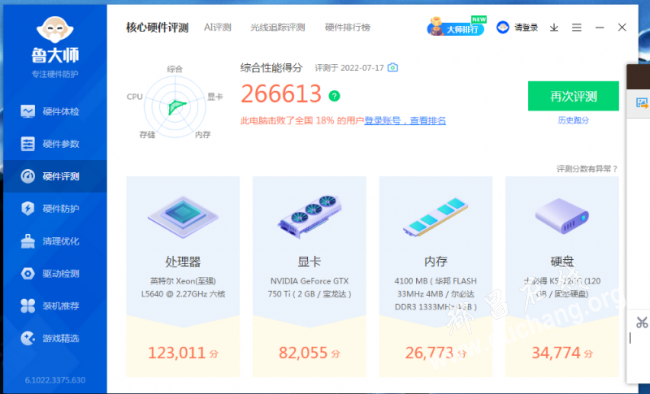Click the 处理器 chip icon
Viewport: 650px width, 394px height.
[x=183, y=216]
